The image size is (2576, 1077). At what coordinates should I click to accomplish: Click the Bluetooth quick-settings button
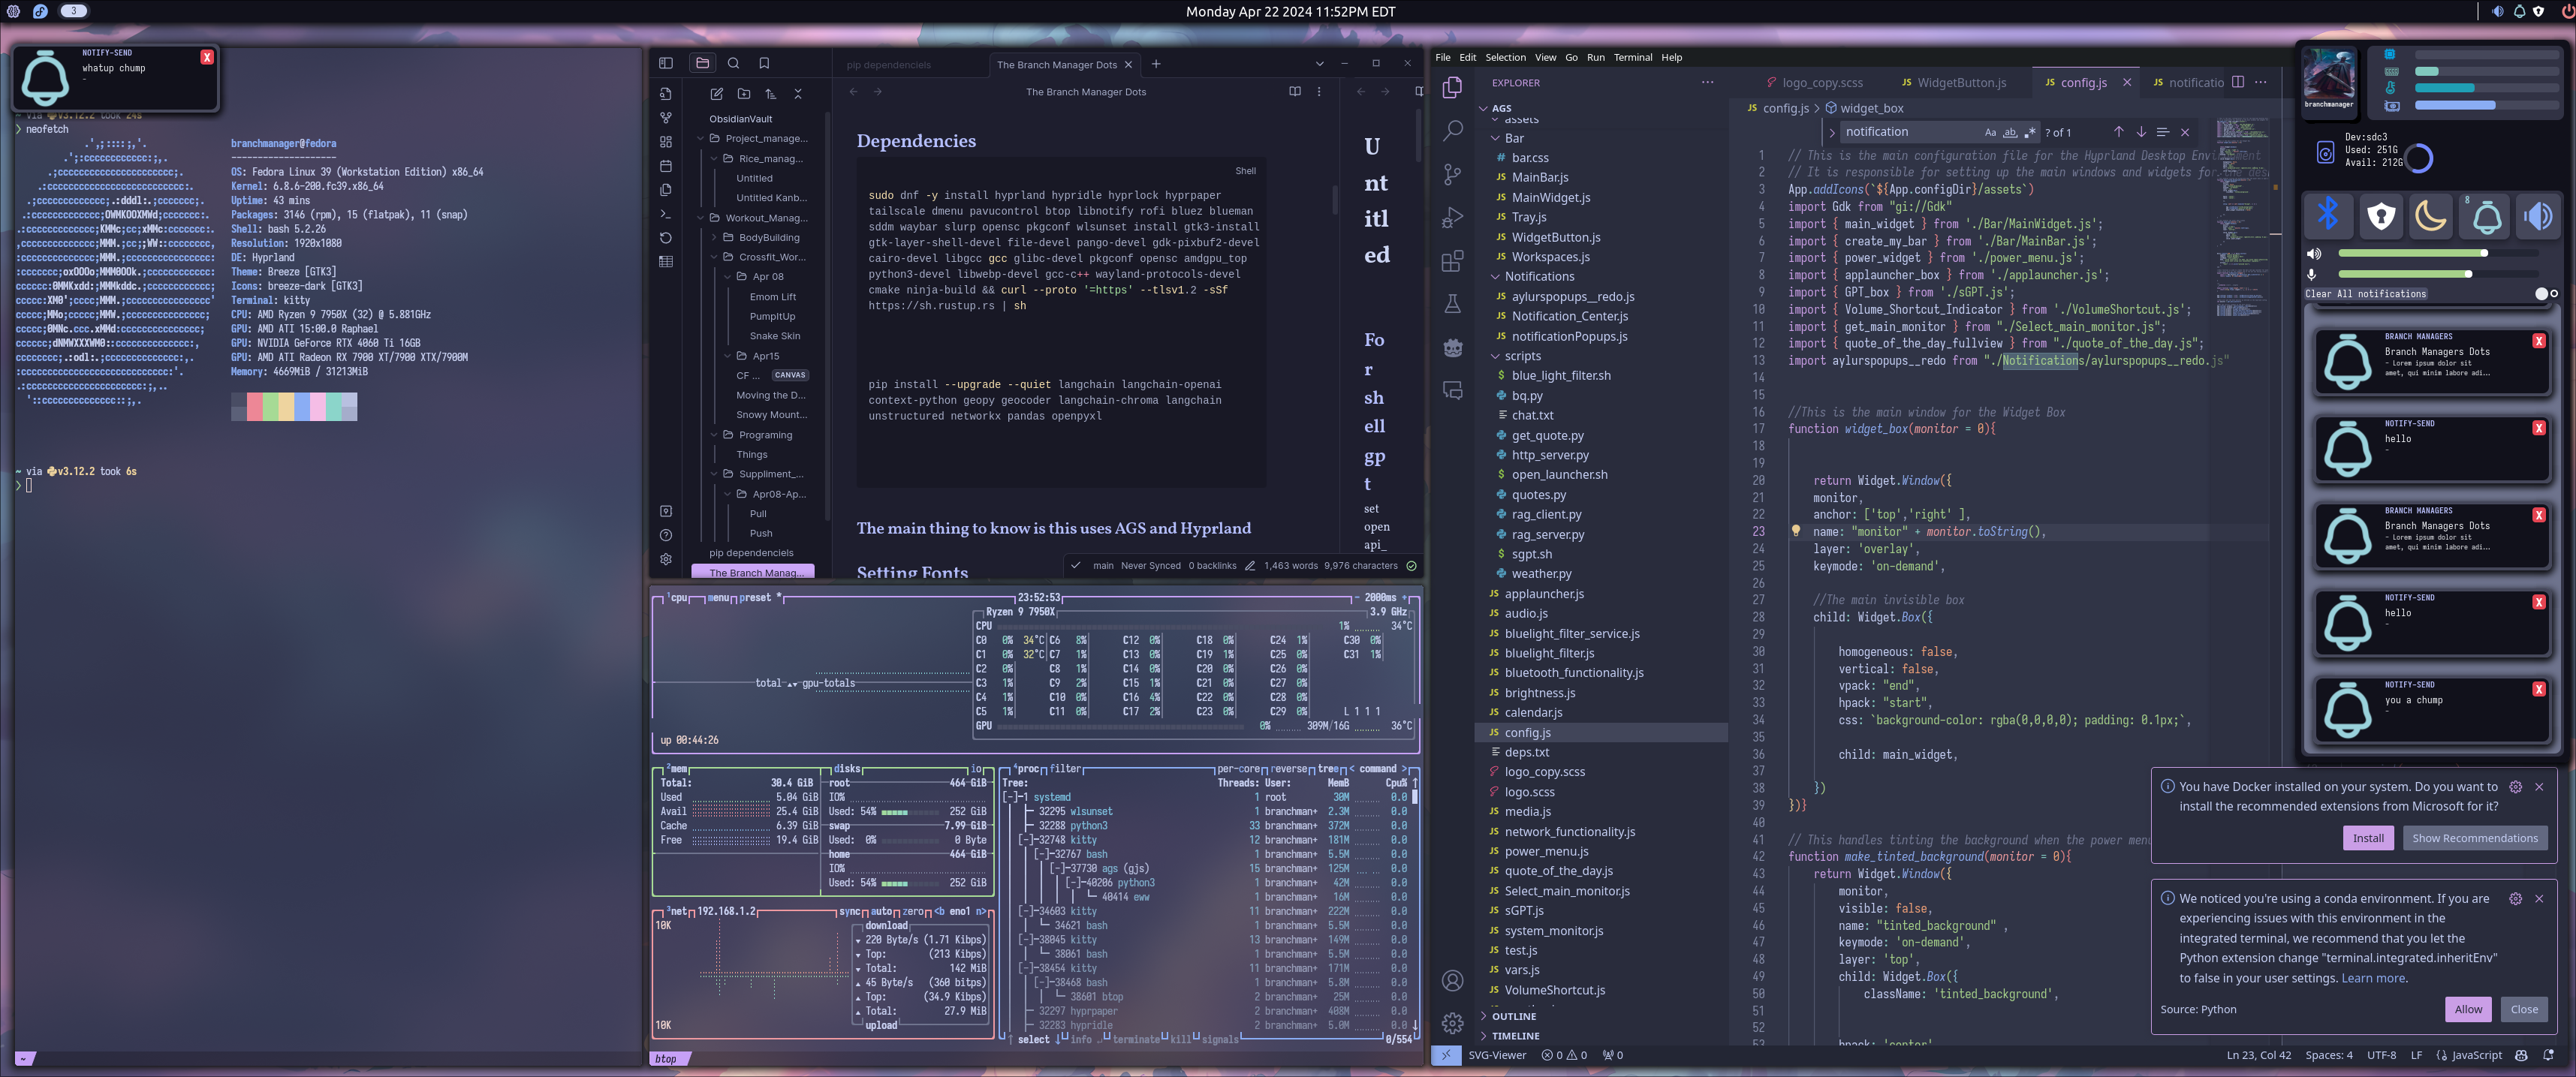[2329, 215]
